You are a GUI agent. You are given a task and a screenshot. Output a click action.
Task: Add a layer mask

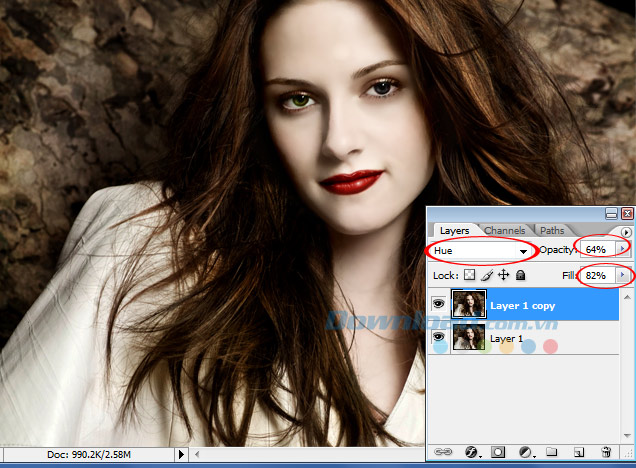pos(498,452)
